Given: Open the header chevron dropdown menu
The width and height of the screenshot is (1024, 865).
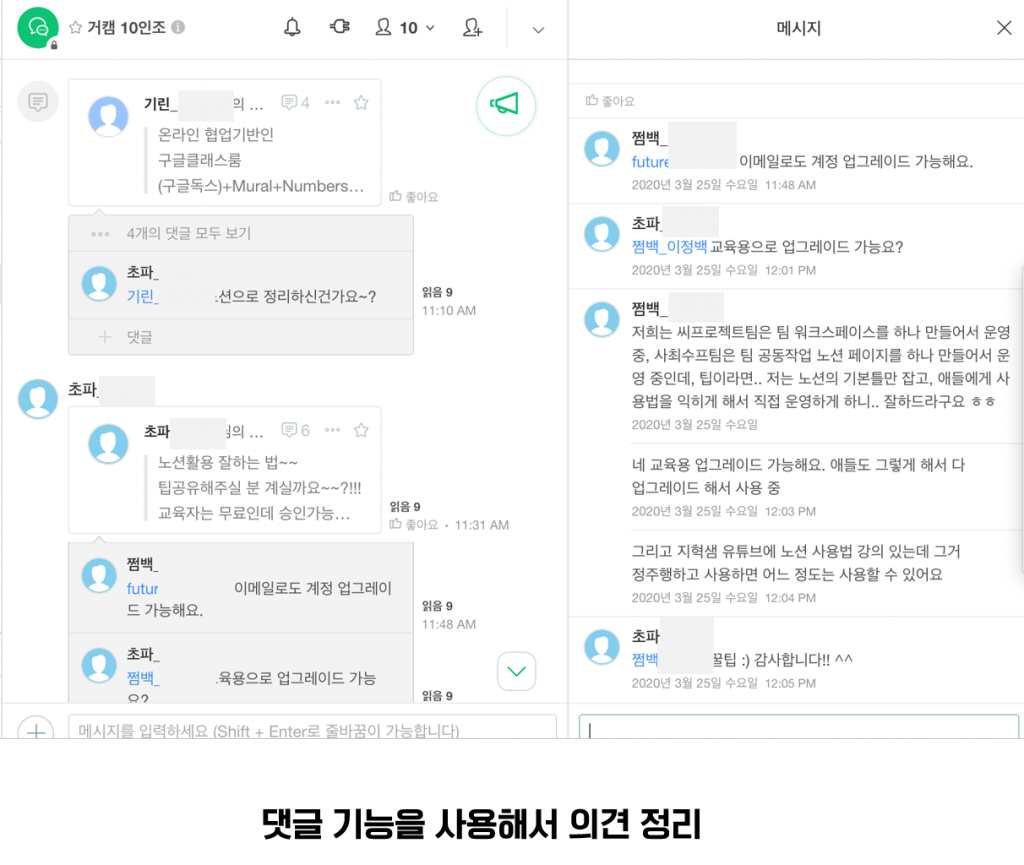Looking at the screenshot, I should click(x=538, y=29).
